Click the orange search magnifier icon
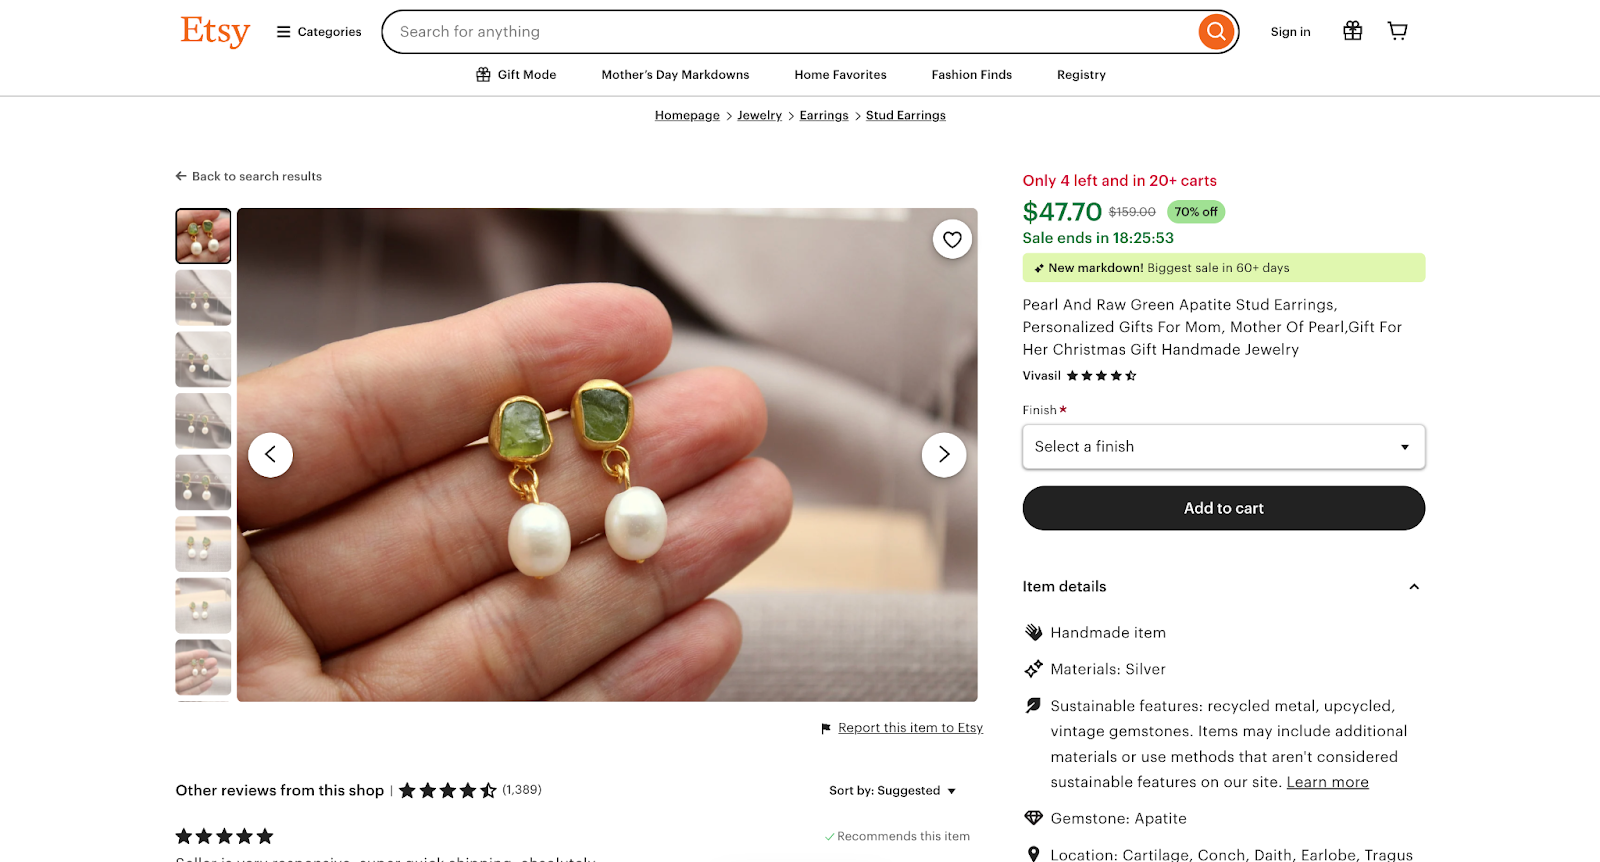The image size is (1600, 862). point(1215,31)
